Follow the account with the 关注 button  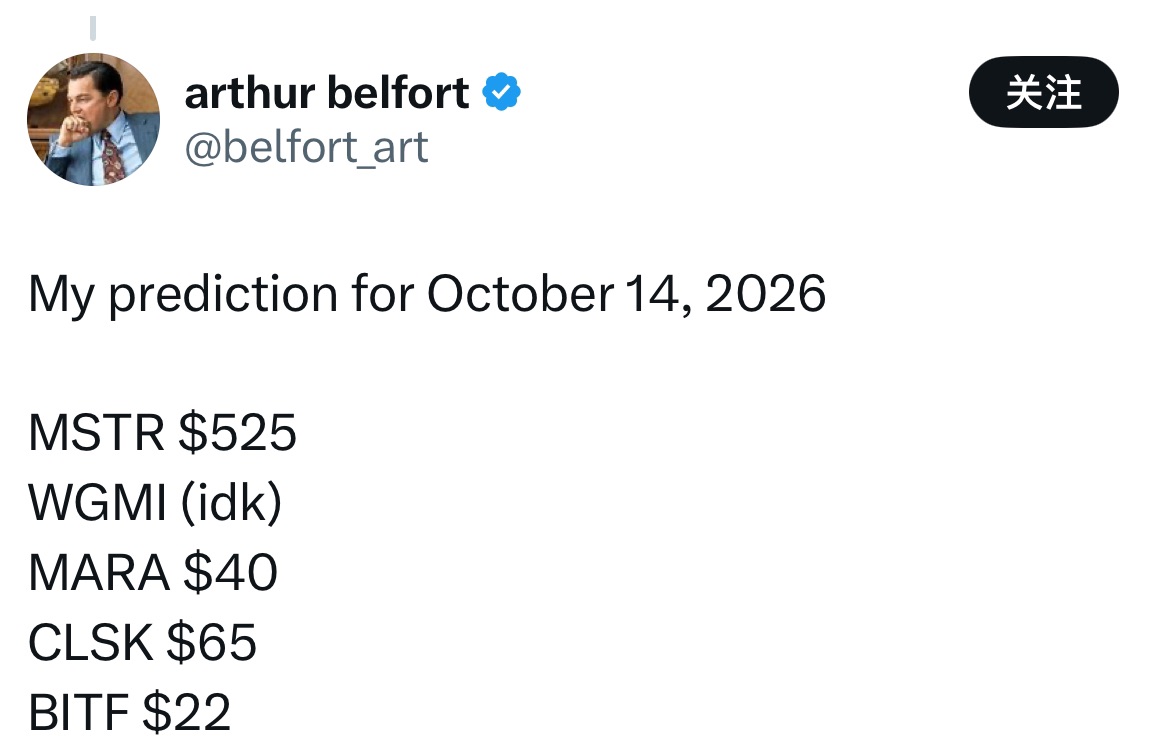(1043, 92)
